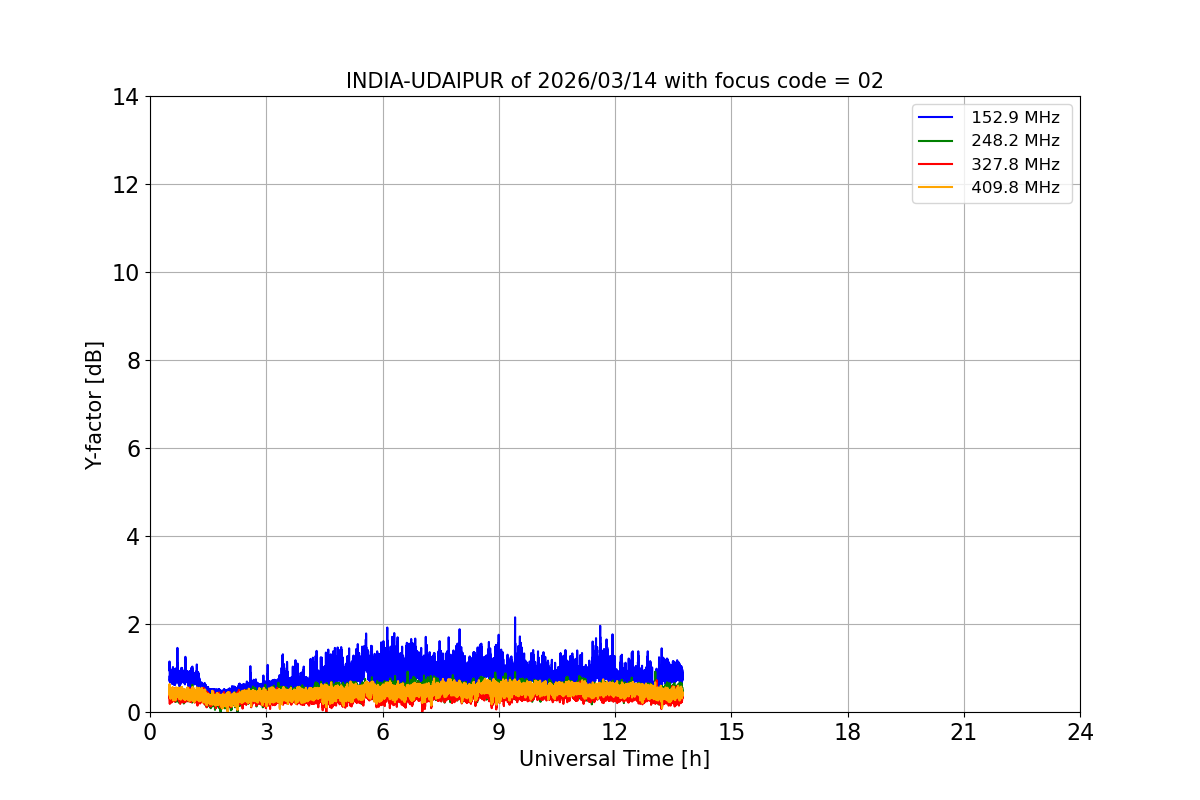Viewport: 1200px width, 800px height.
Task: Select the 248.2 MHz legend label
Action: coord(1015,141)
